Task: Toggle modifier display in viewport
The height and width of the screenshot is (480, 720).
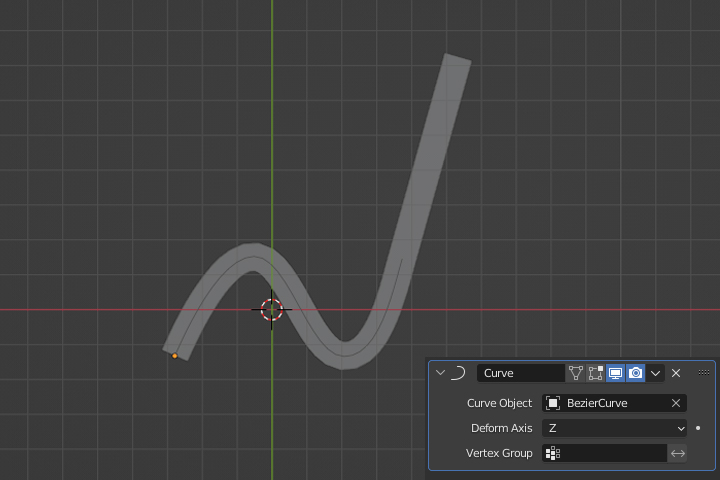Action: [615, 373]
